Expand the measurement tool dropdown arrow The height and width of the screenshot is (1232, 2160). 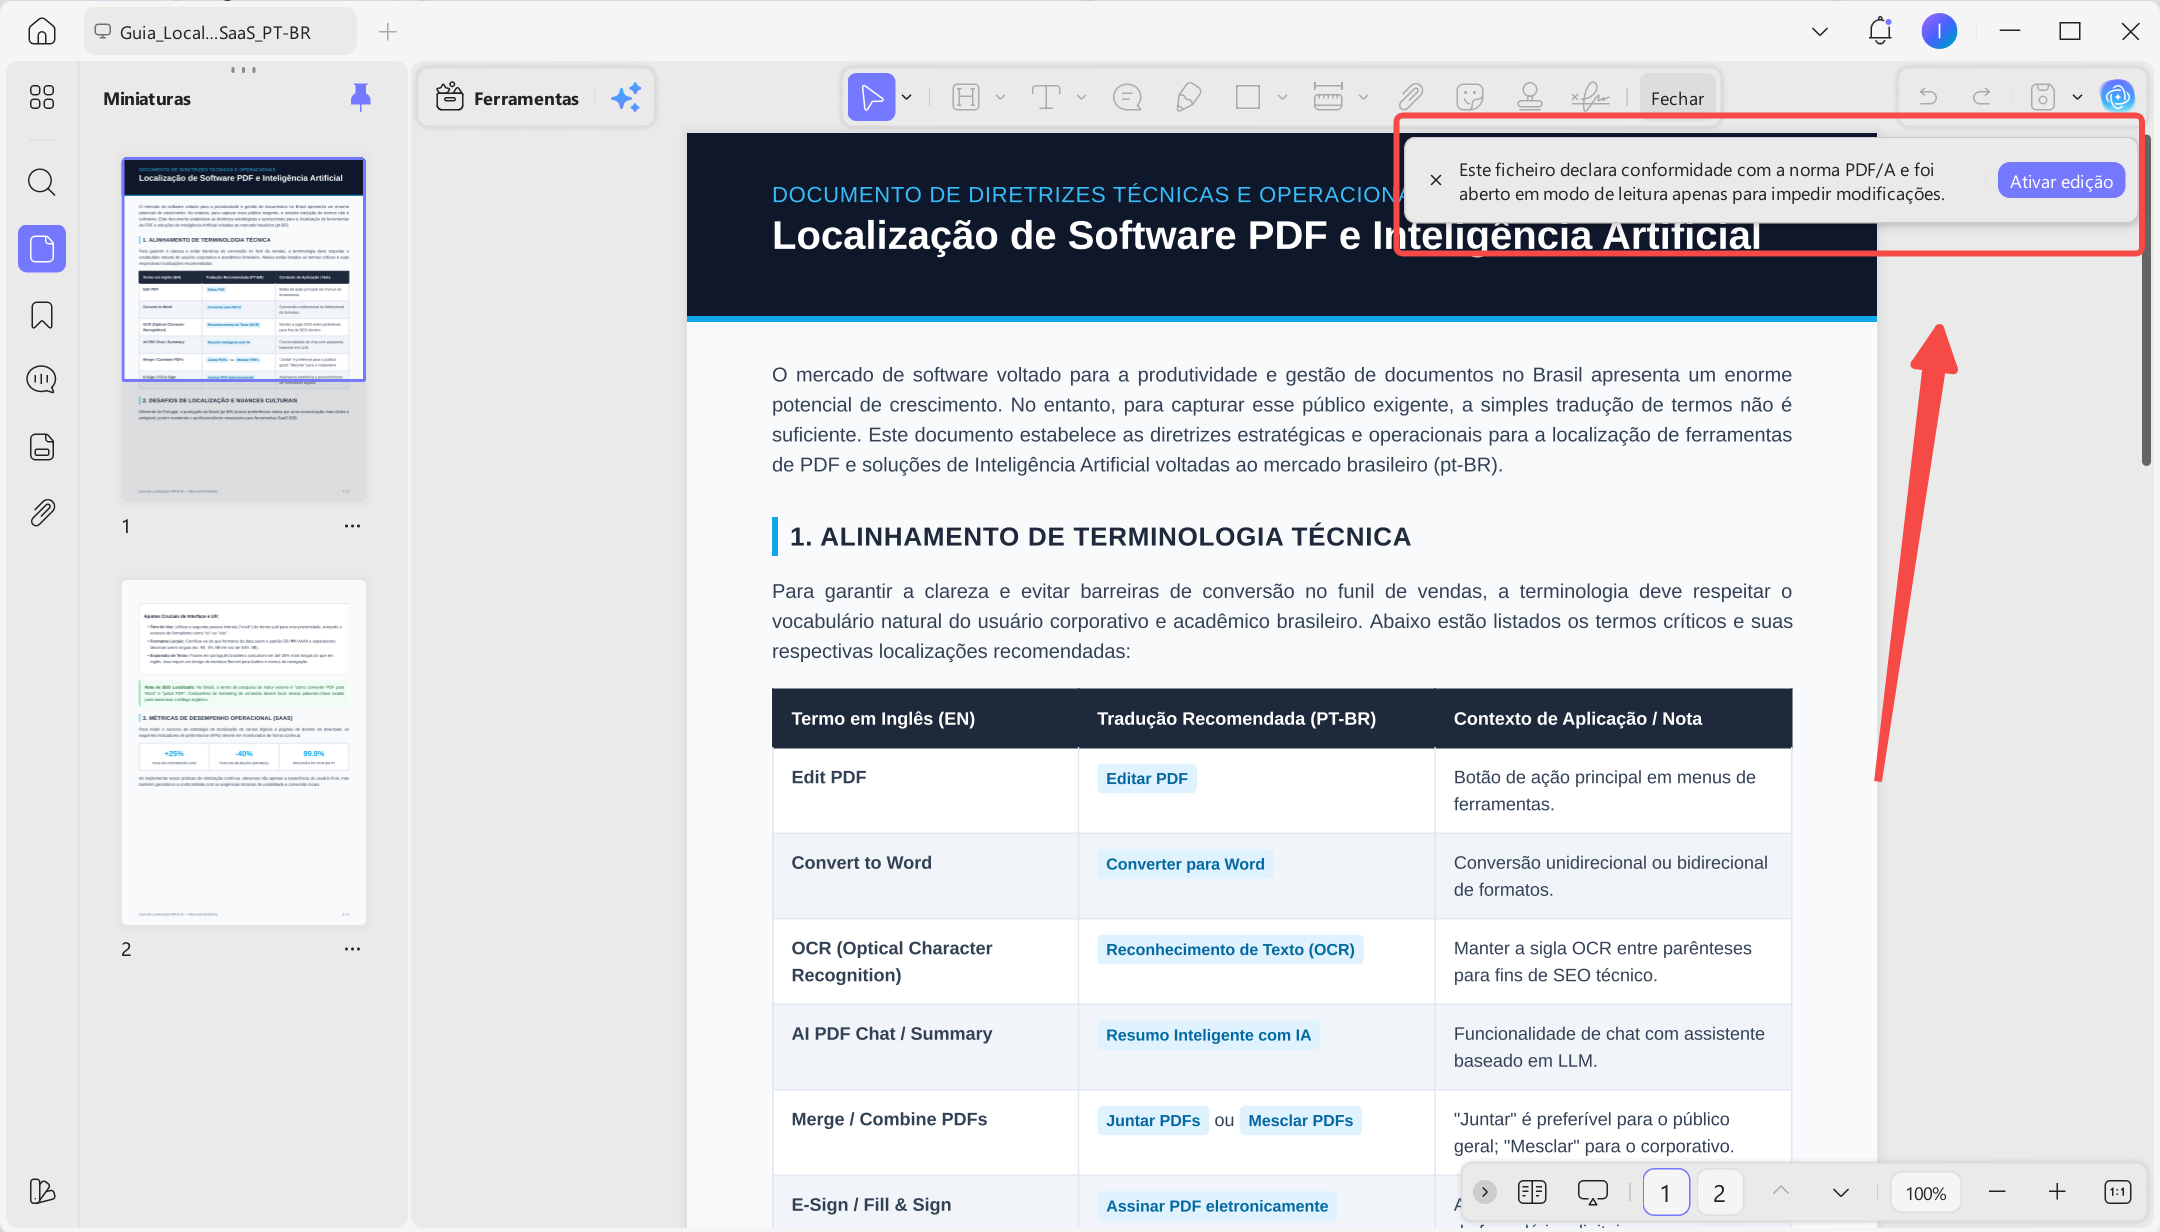[1363, 97]
